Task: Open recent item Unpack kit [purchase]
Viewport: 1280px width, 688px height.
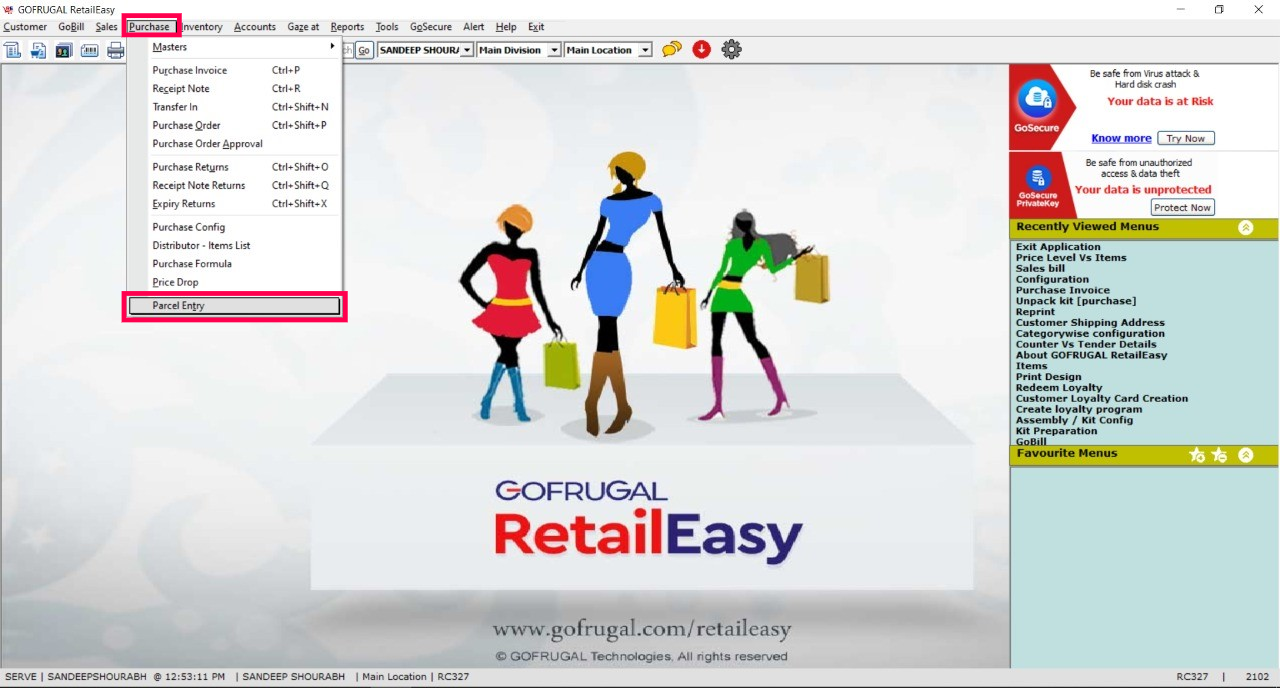Action: pos(1076,301)
